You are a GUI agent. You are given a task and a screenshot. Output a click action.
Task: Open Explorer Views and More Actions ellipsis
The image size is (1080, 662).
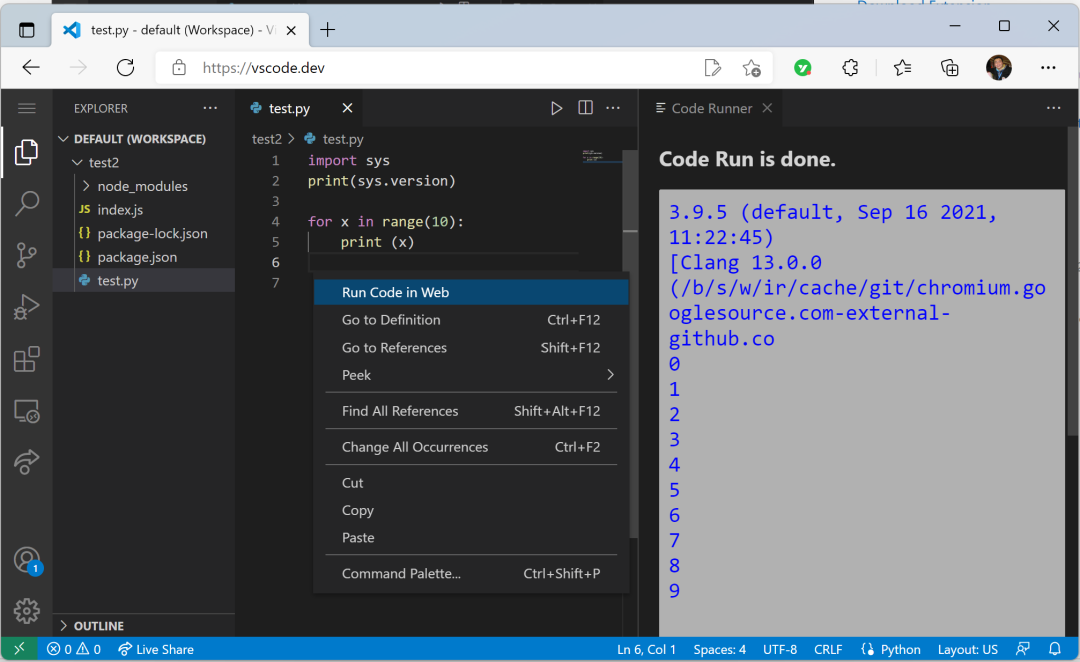pyautogui.click(x=210, y=108)
